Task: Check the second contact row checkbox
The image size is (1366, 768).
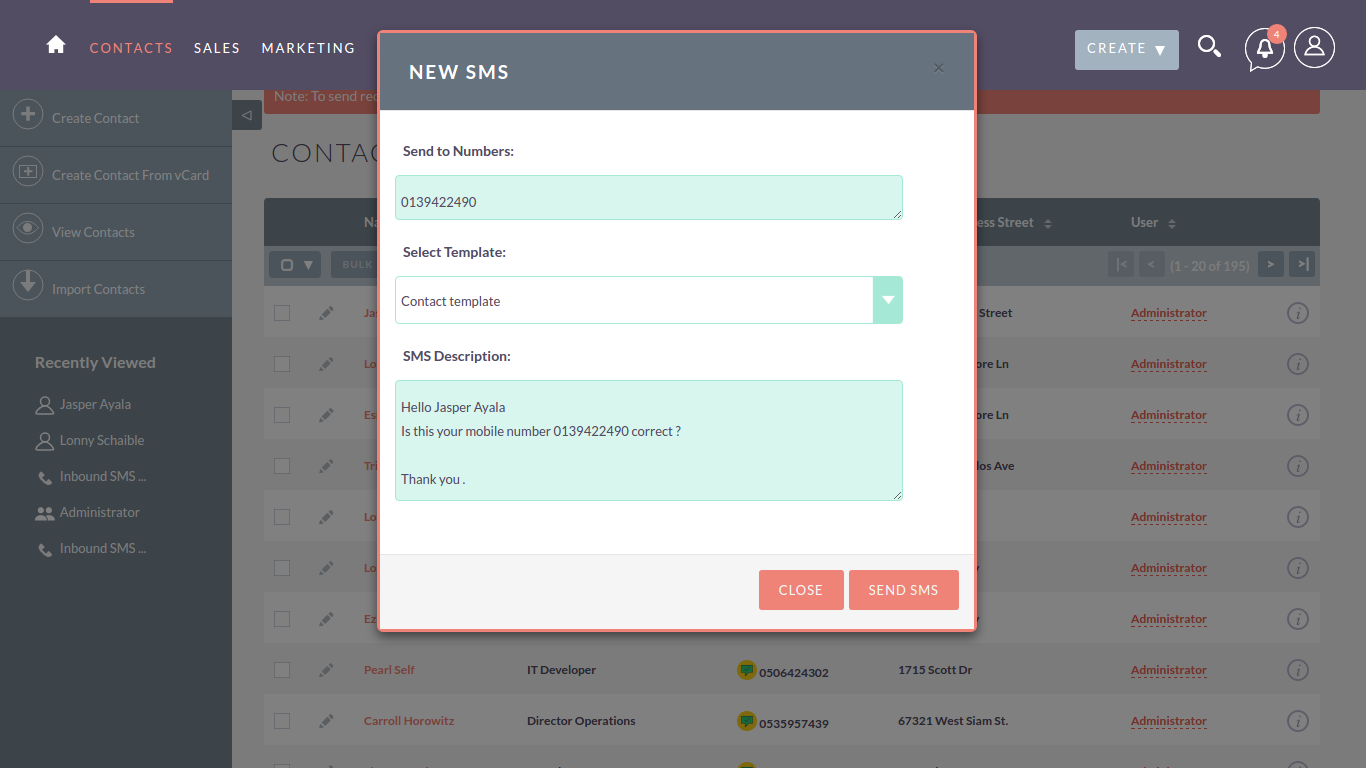Action: [282, 364]
